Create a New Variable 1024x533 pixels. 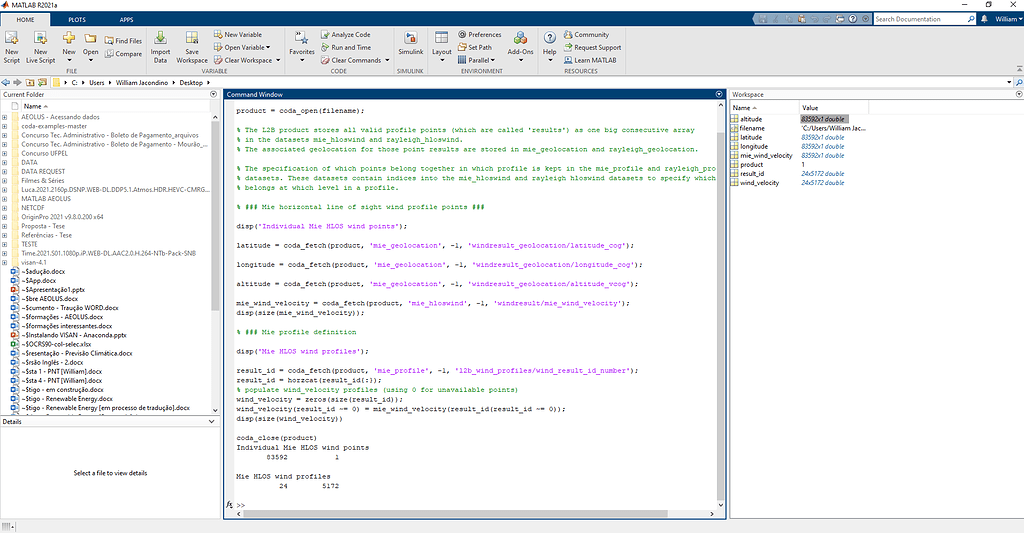coord(238,34)
